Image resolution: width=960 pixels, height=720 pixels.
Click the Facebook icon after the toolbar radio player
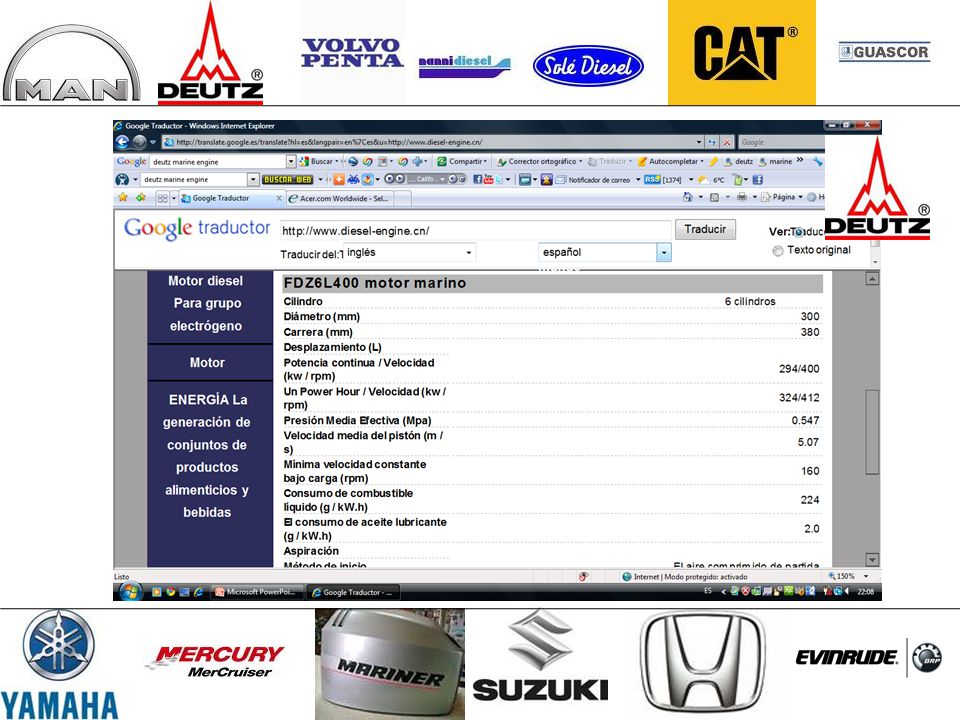[478, 179]
